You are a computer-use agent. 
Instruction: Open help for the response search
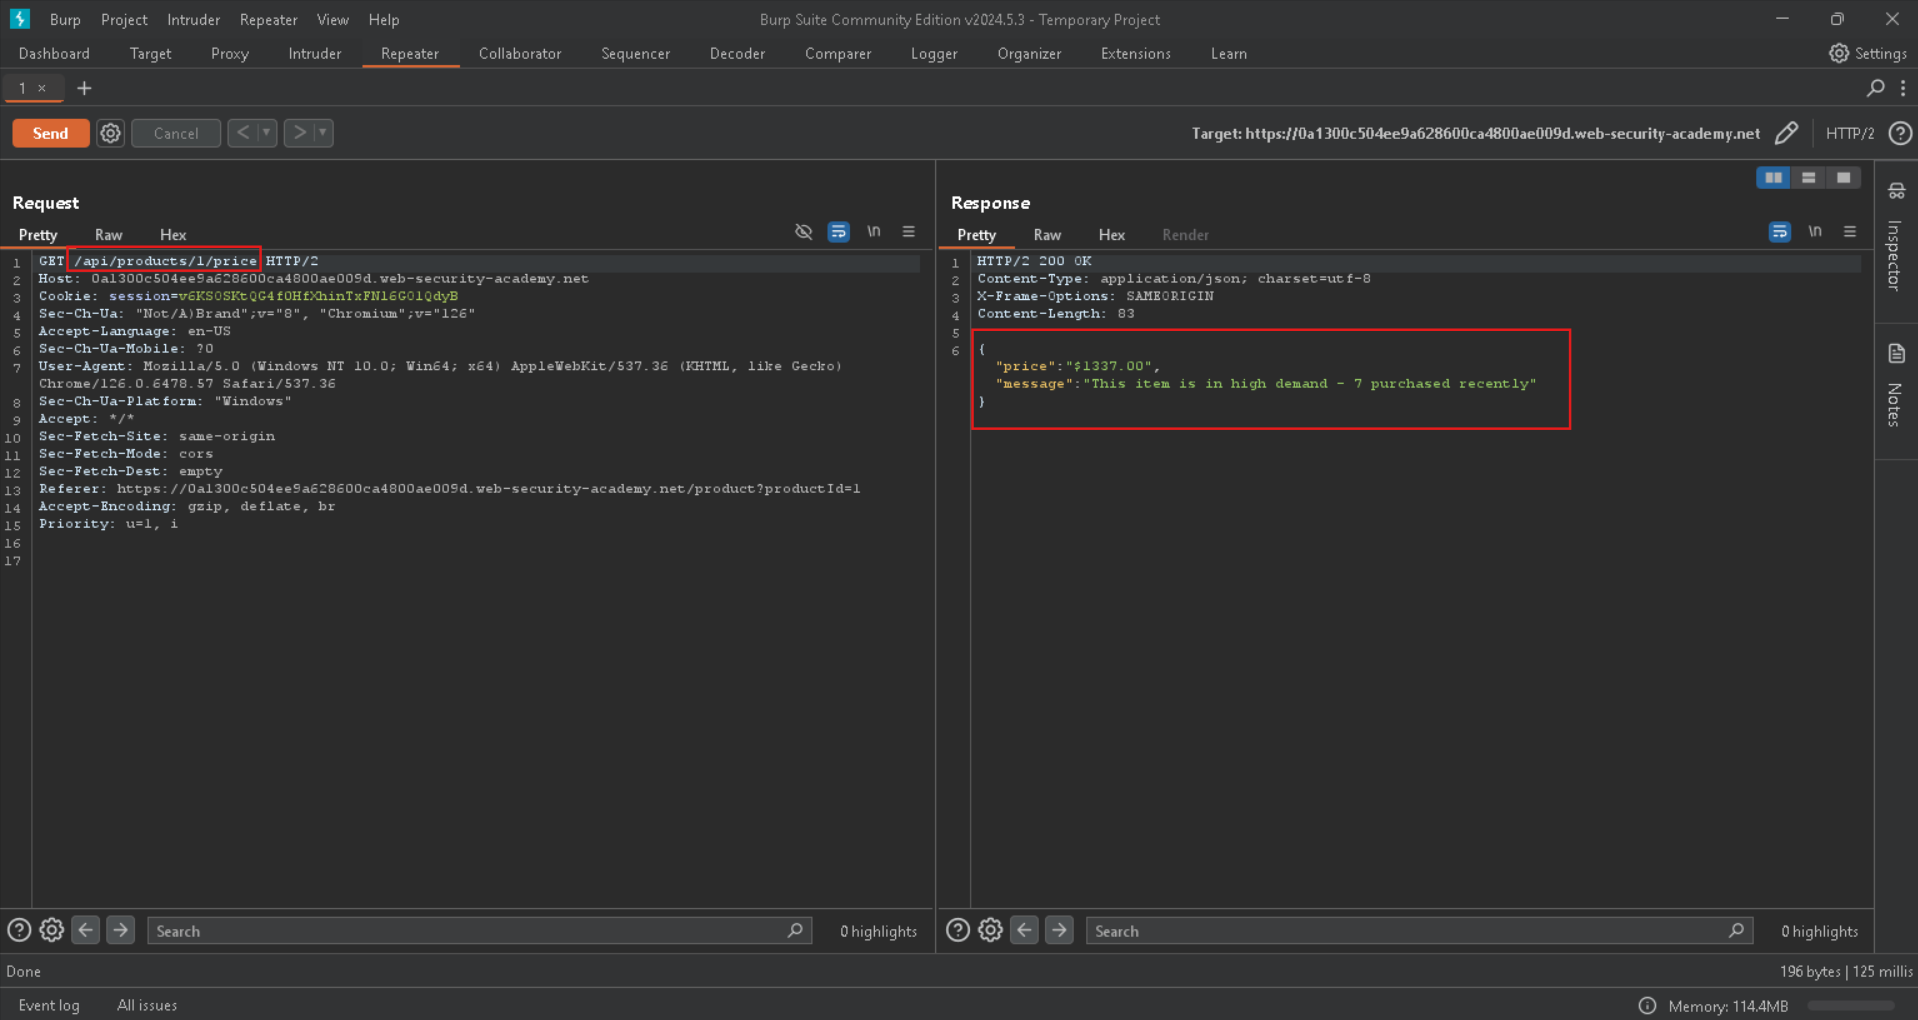pyautogui.click(x=957, y=931)
